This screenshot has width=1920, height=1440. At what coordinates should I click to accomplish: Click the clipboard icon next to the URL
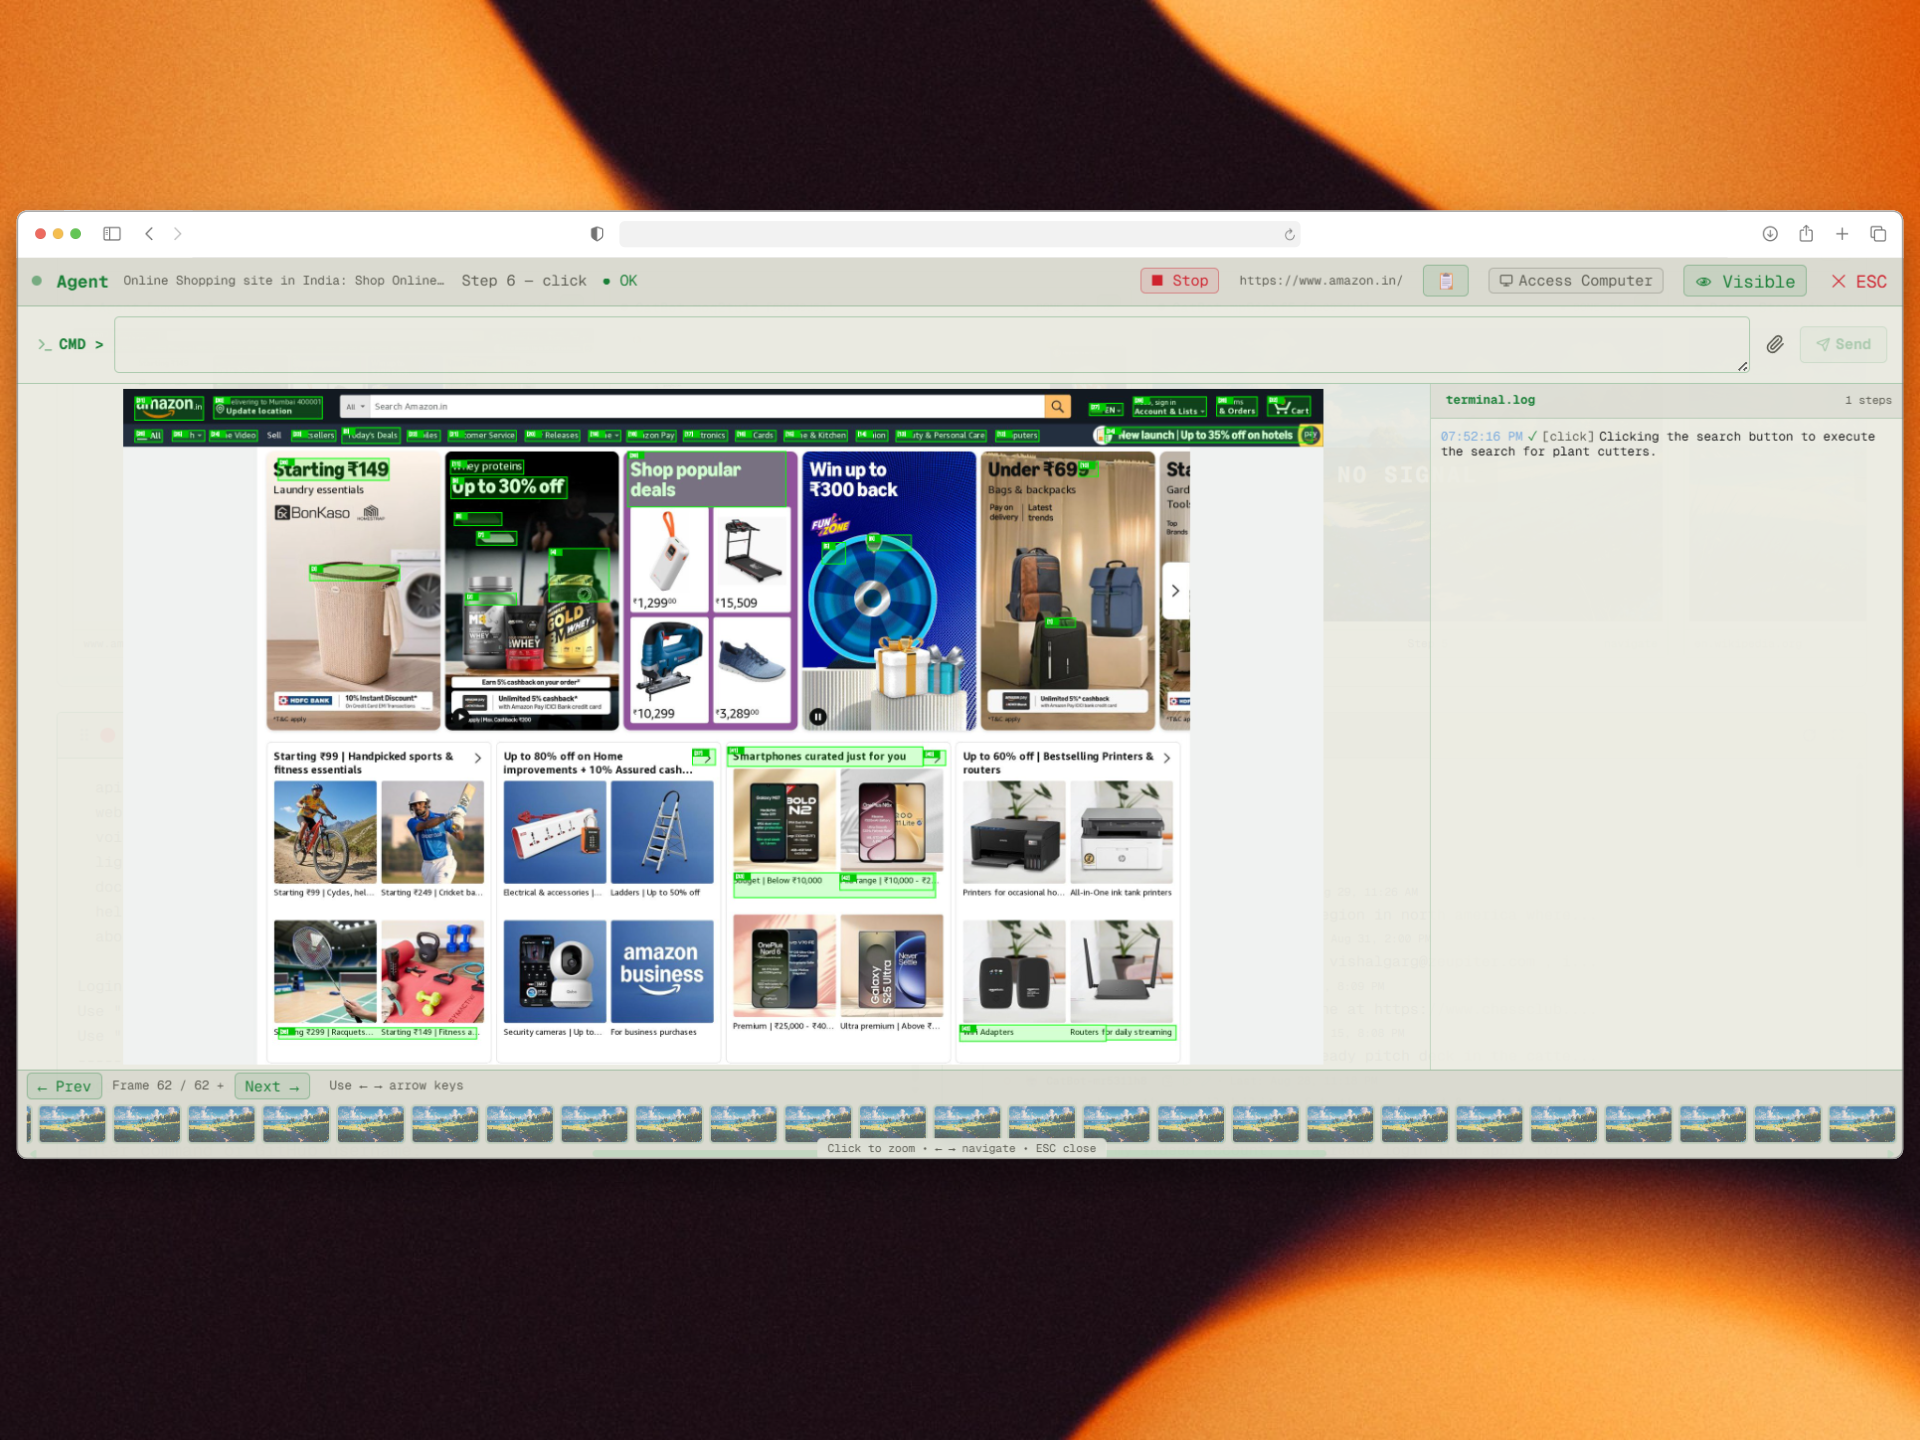pos(1446,281)
